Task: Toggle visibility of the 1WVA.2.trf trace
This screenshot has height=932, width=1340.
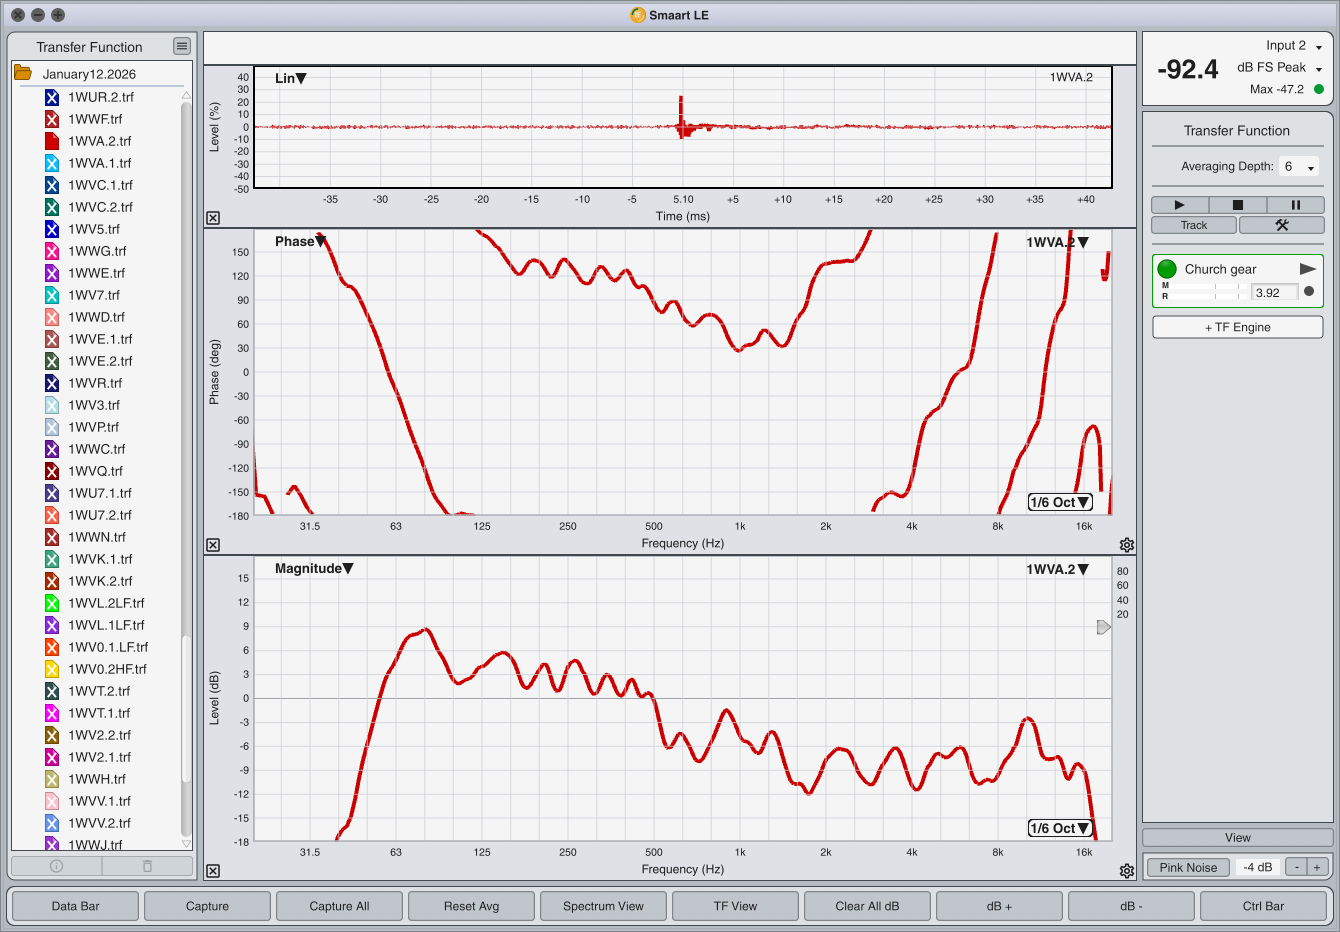Action: tap(52, 141)
